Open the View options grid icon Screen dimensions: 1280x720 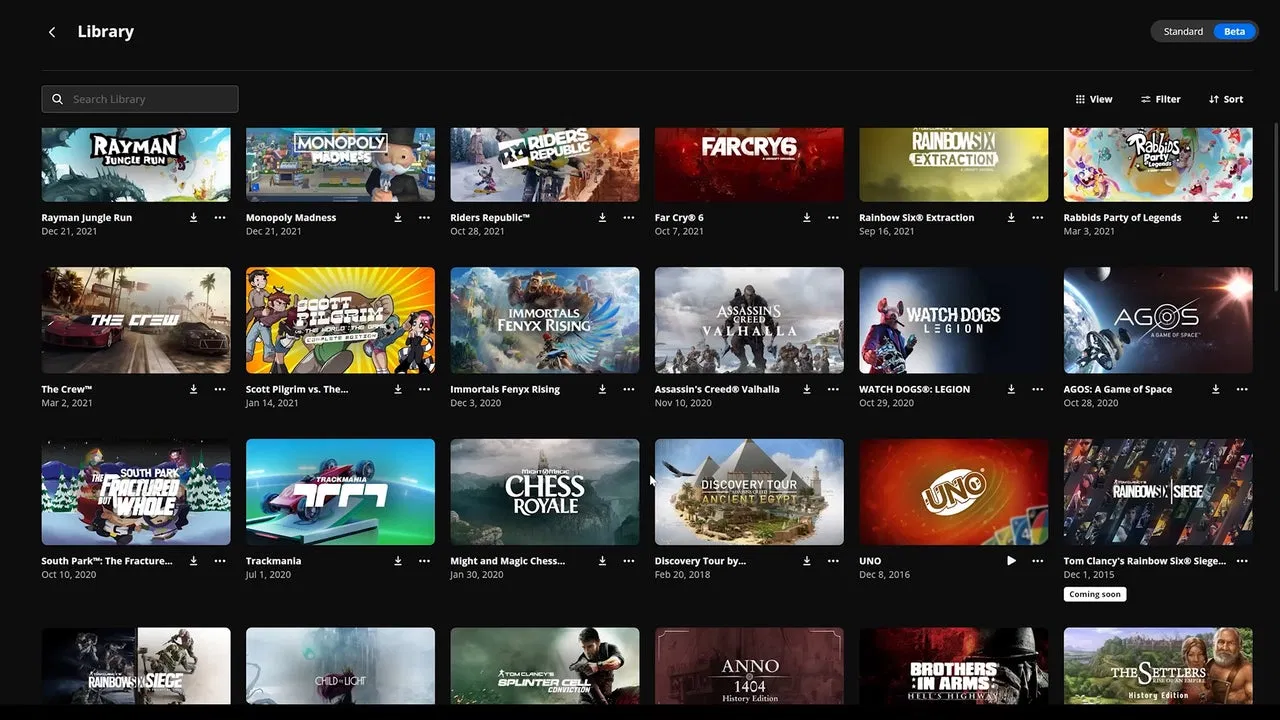[1079, 99]
